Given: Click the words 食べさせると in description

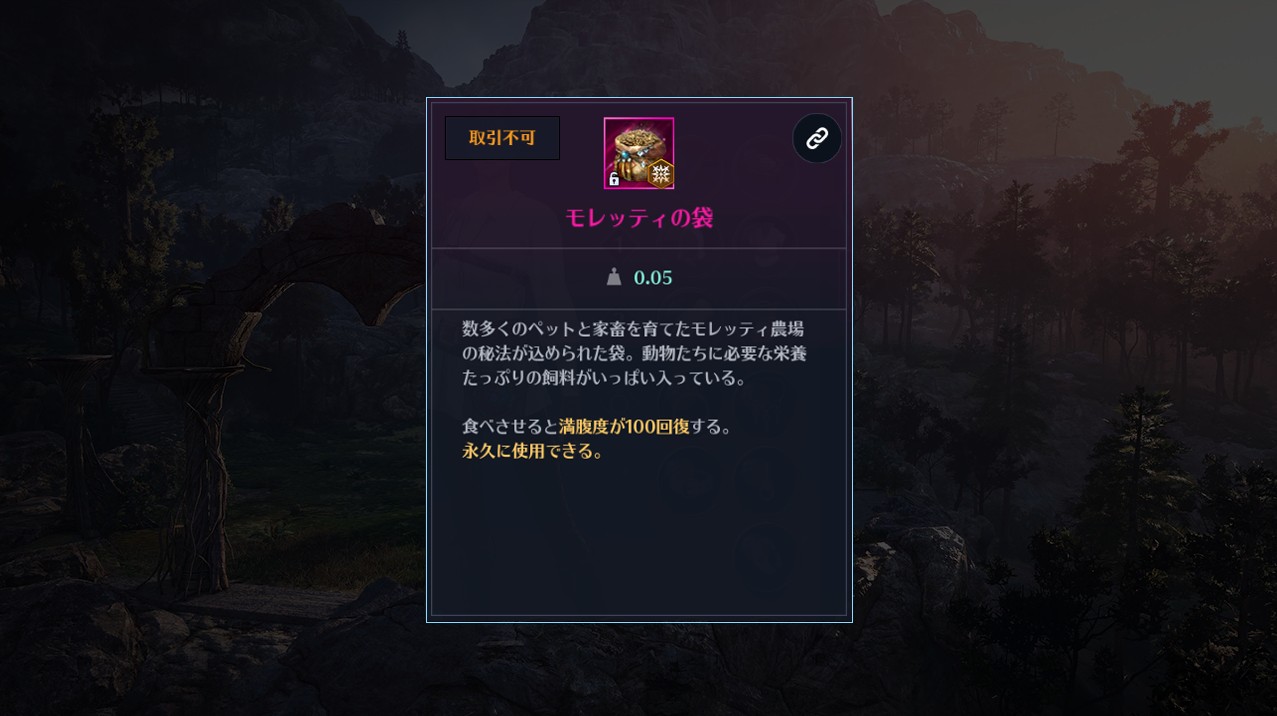Looking at the screenshot, I should pyautogui.click(x=510, y=427).
